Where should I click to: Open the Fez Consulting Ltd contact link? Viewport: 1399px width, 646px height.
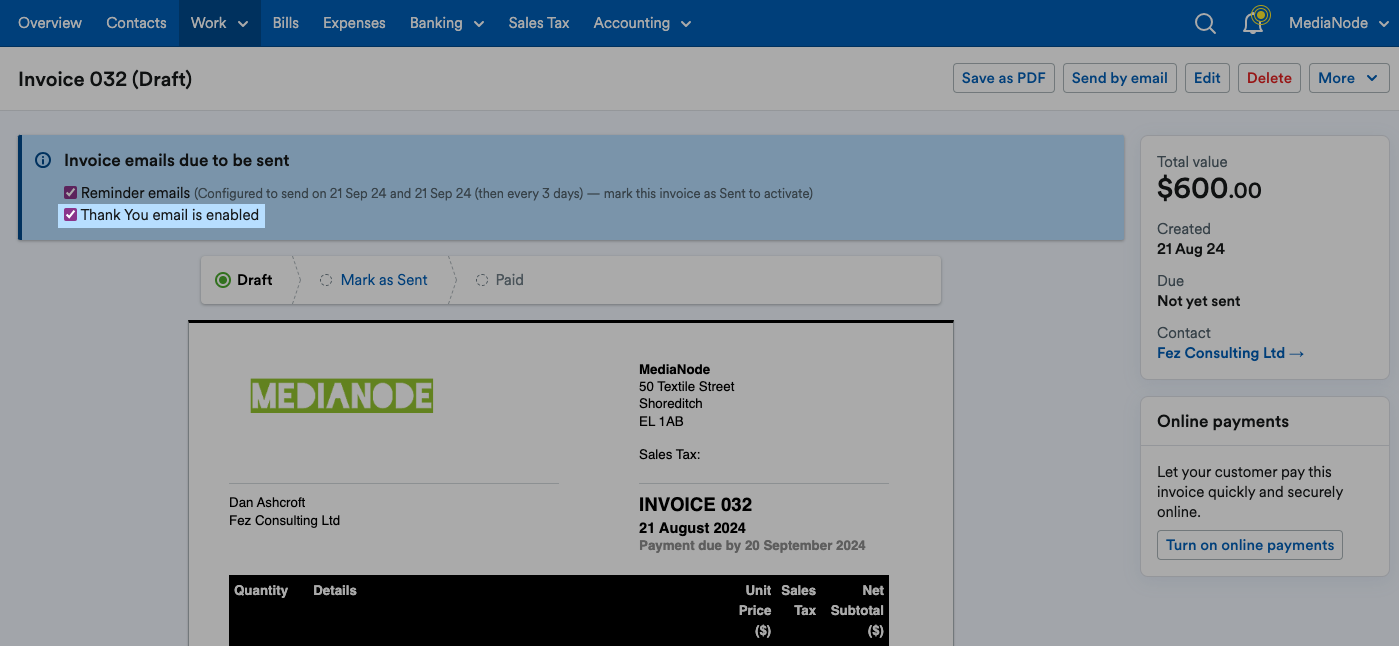1230,353
